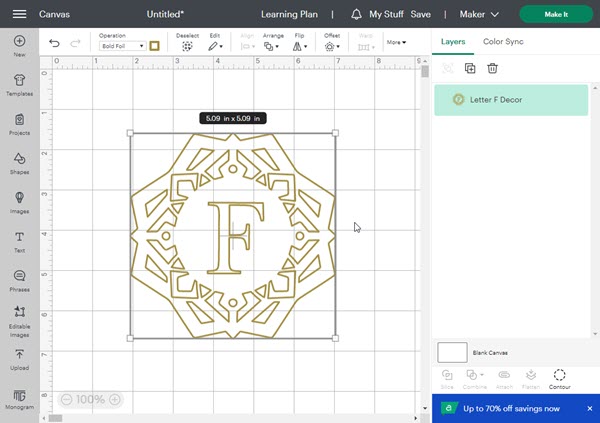Select the Letter F Decor layer
Image resolution: width=600 pixels, height=423 pixels.
[511, 100]
